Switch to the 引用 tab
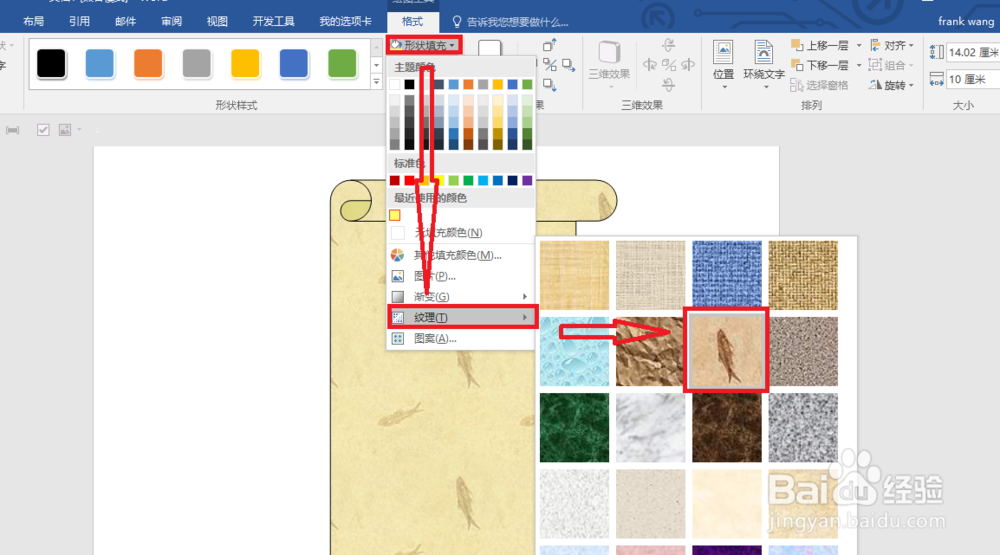This screenshot has width=1000, height=555. [79, 22]
